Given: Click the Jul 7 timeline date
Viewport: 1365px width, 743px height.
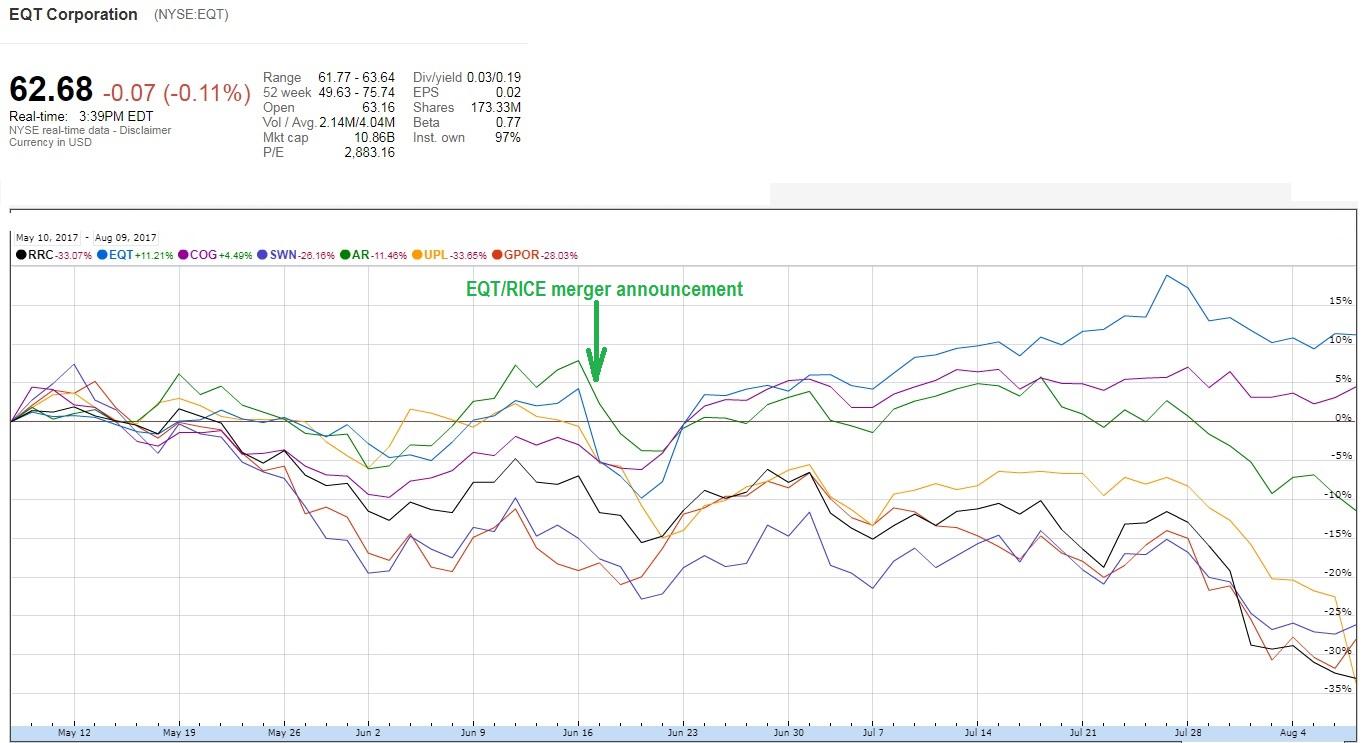Looking at the screenshot, I should (x=872, y=733).
